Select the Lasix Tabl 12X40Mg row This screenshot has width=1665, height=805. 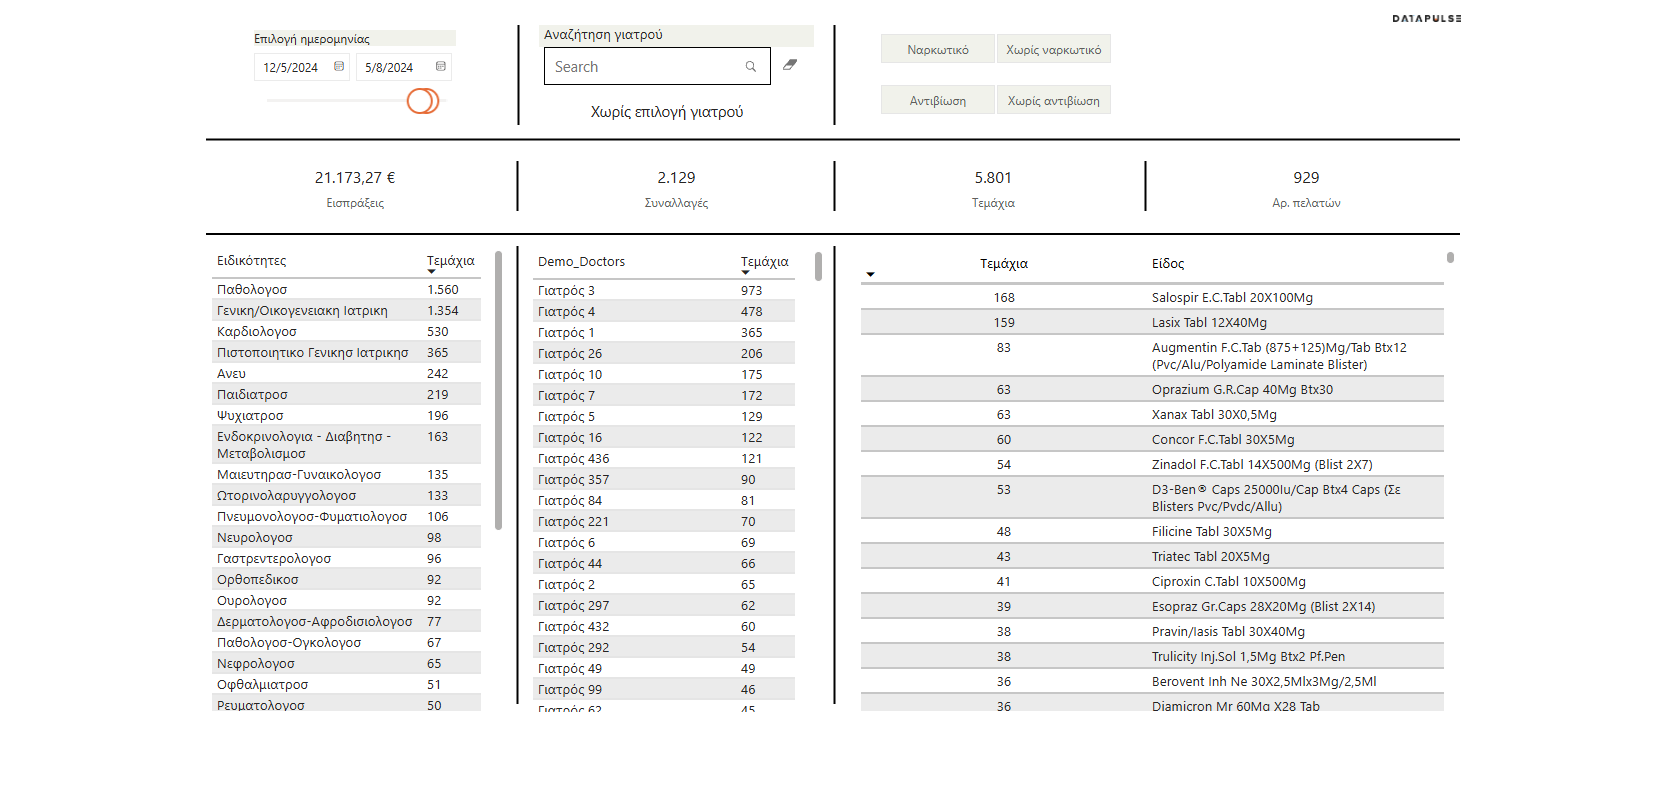[x=1152, y=323]
